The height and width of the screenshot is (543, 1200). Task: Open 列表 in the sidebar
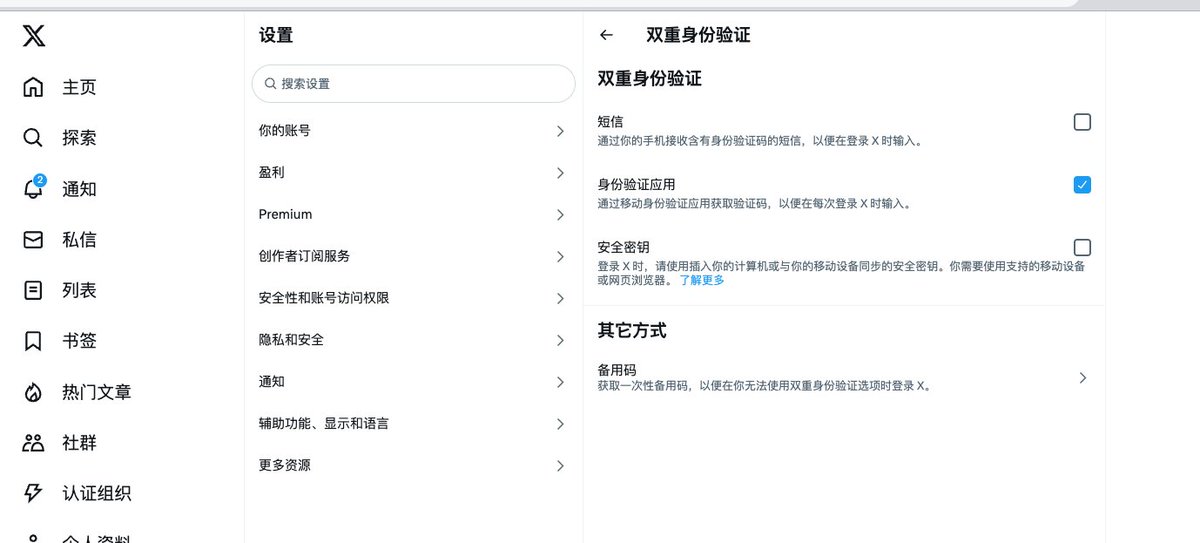(80, 291)
